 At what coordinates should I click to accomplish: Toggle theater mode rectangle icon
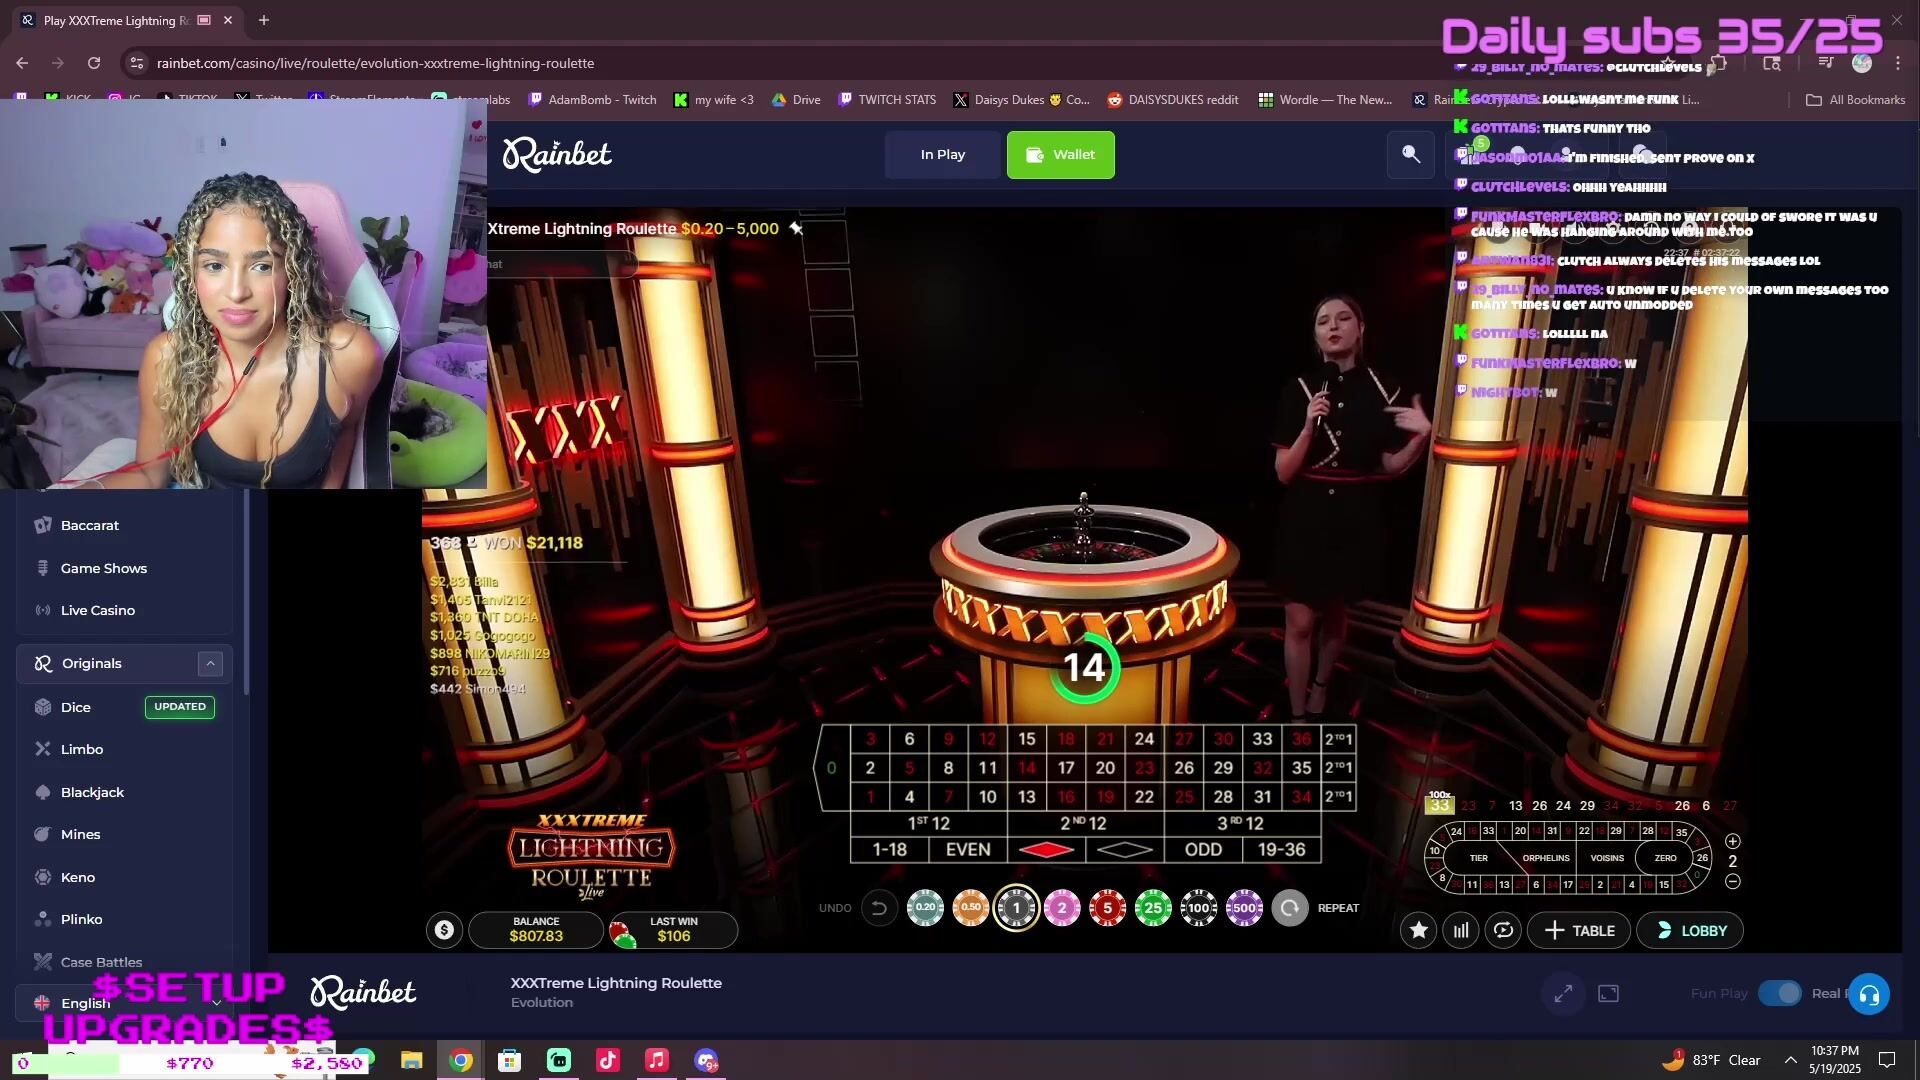point(1608,993)
